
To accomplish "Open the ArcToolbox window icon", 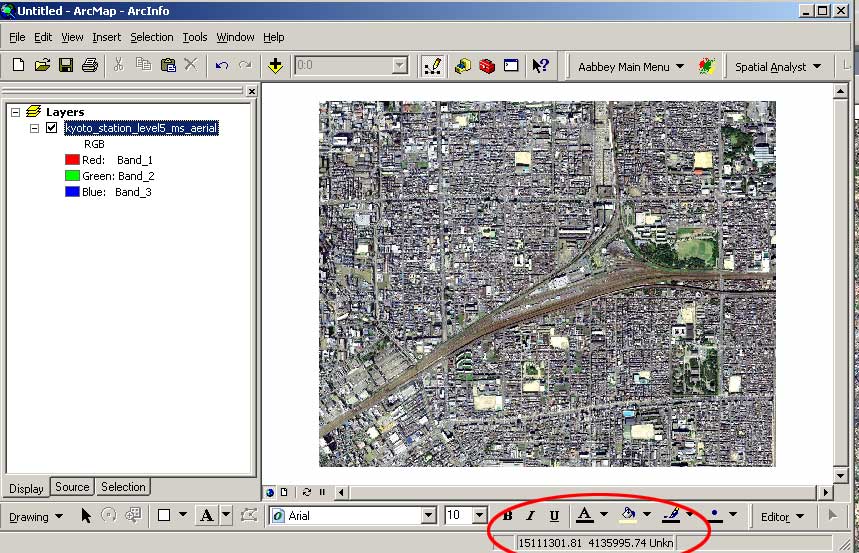I will (487, 66).
